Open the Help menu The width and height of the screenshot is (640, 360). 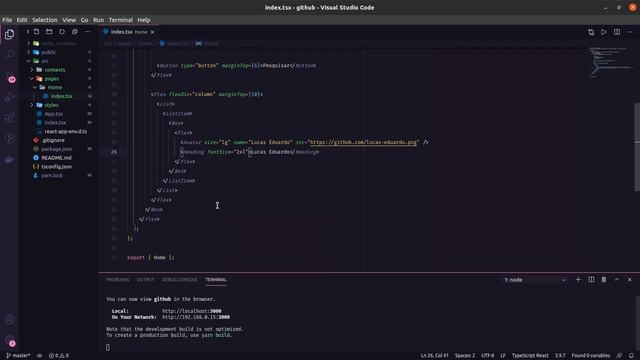click(144, 20)
